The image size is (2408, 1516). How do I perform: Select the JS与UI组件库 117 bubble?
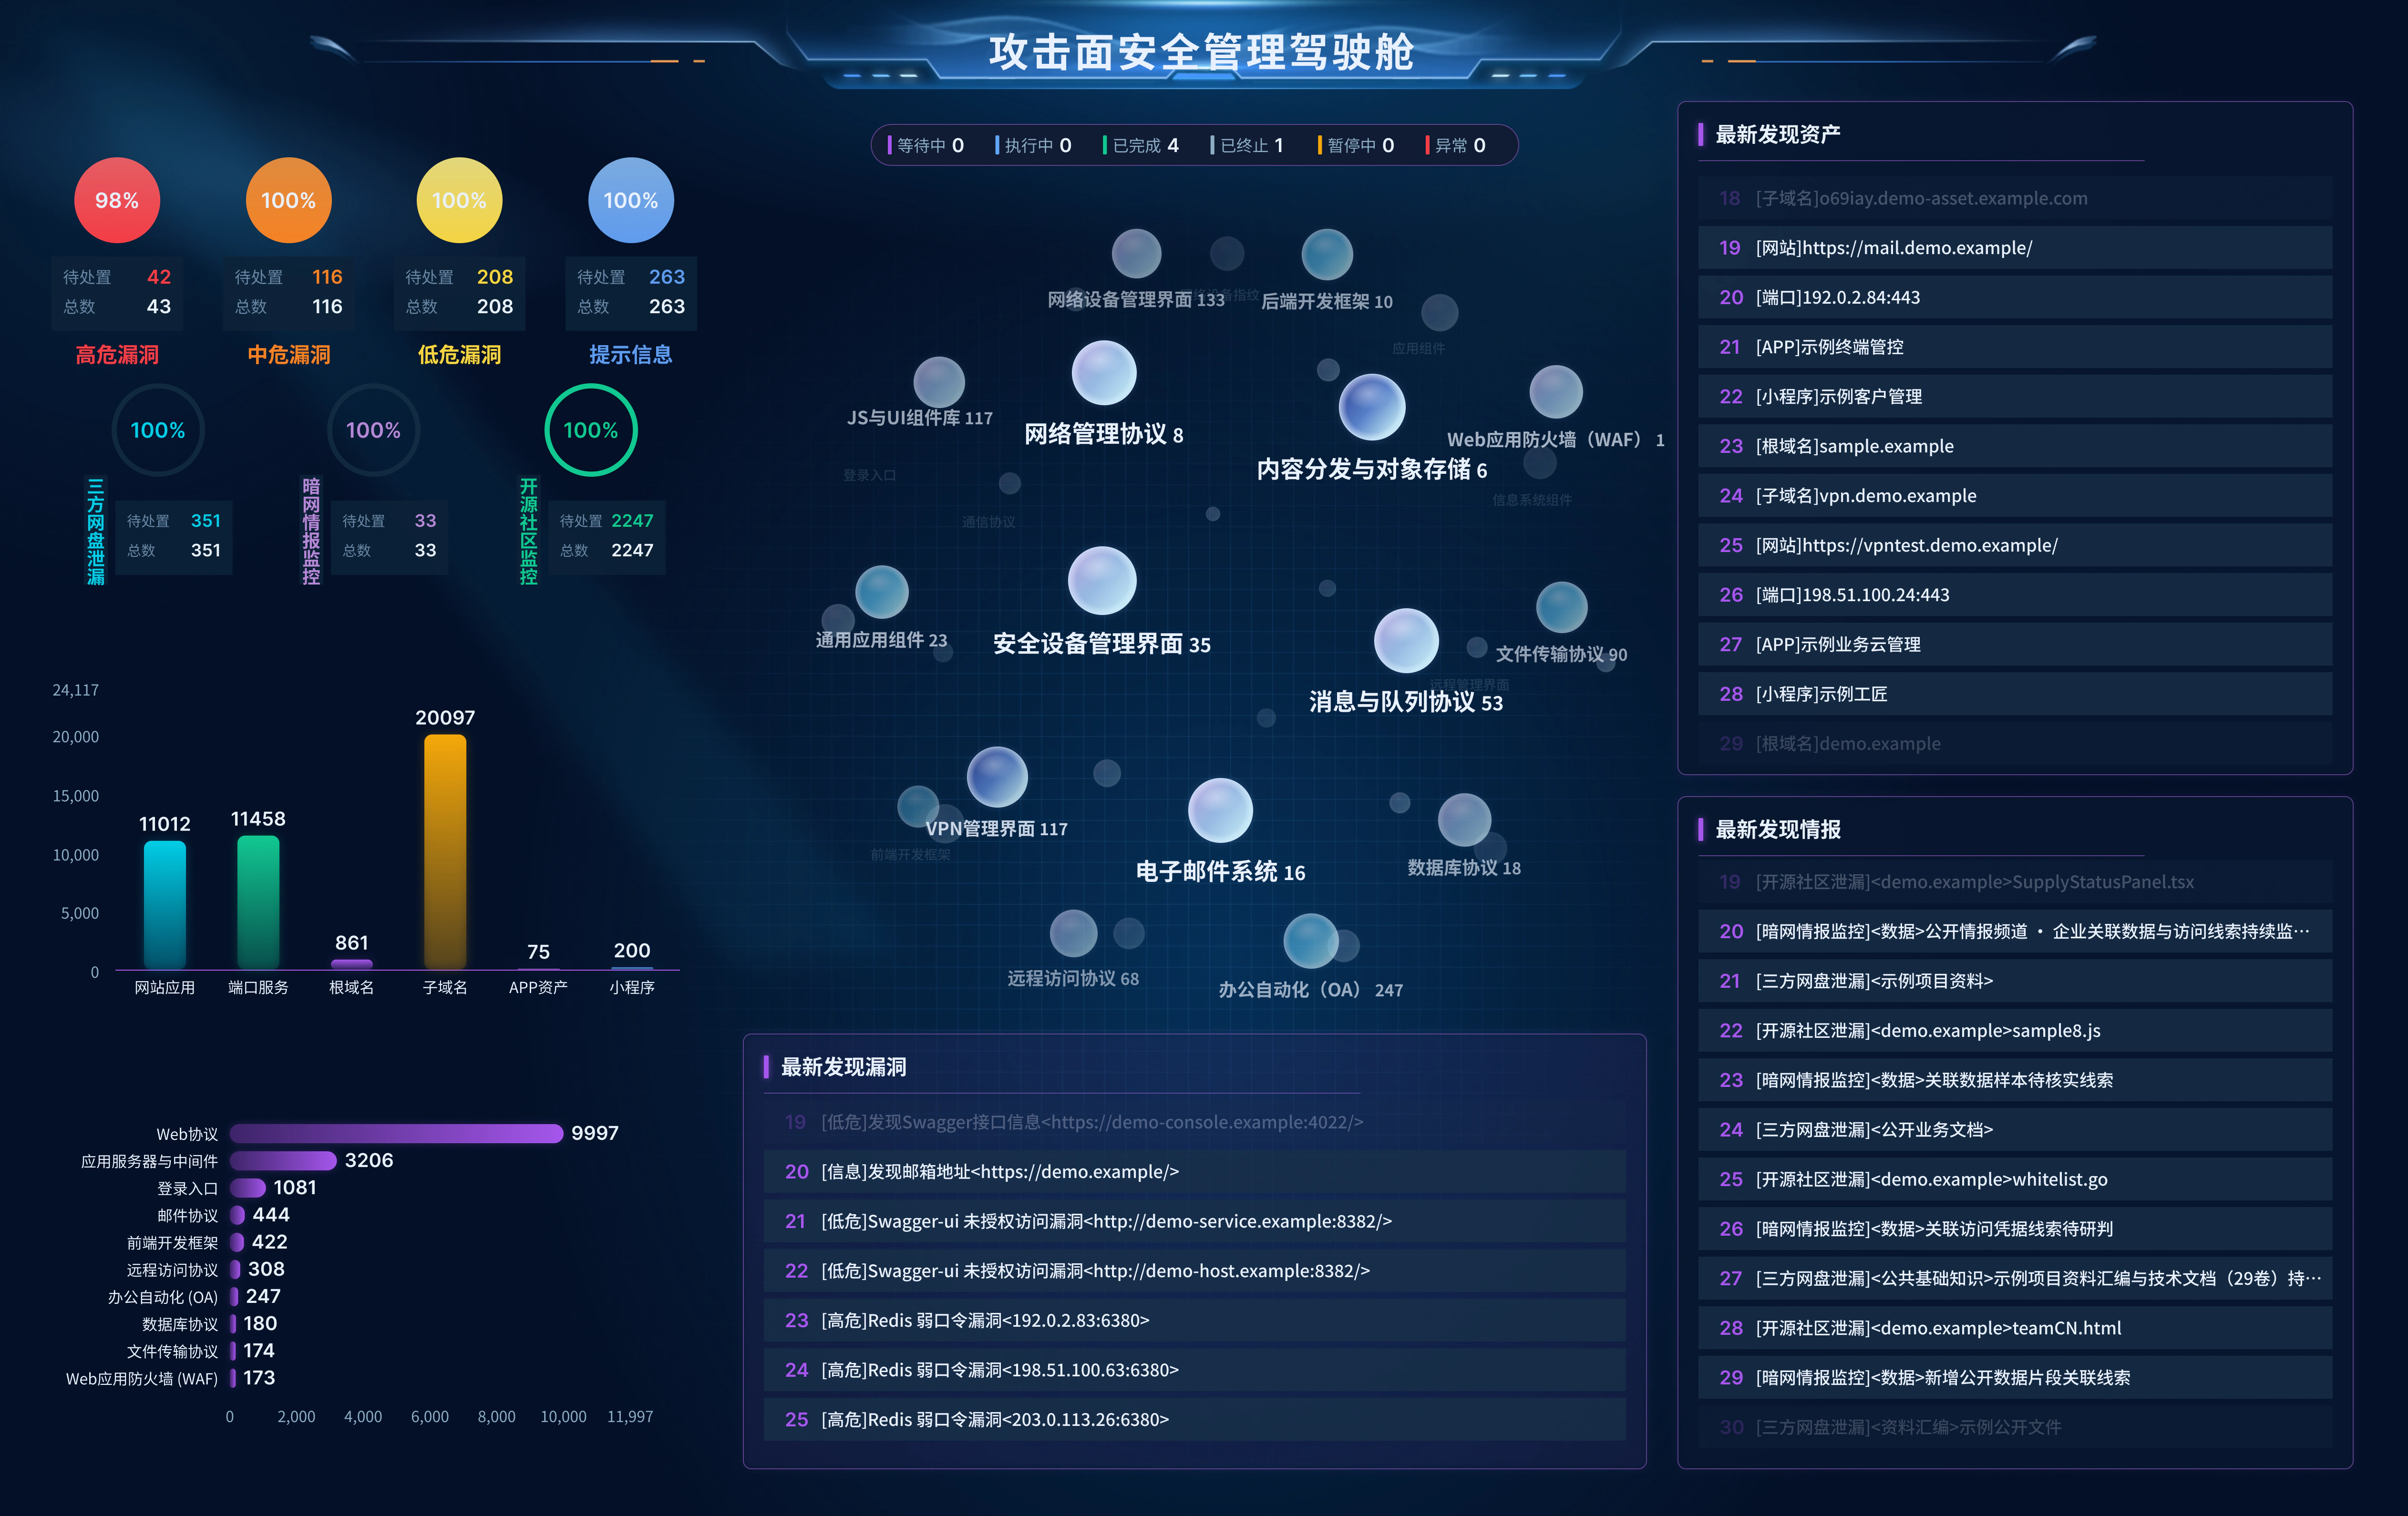[x=939, y=382]
